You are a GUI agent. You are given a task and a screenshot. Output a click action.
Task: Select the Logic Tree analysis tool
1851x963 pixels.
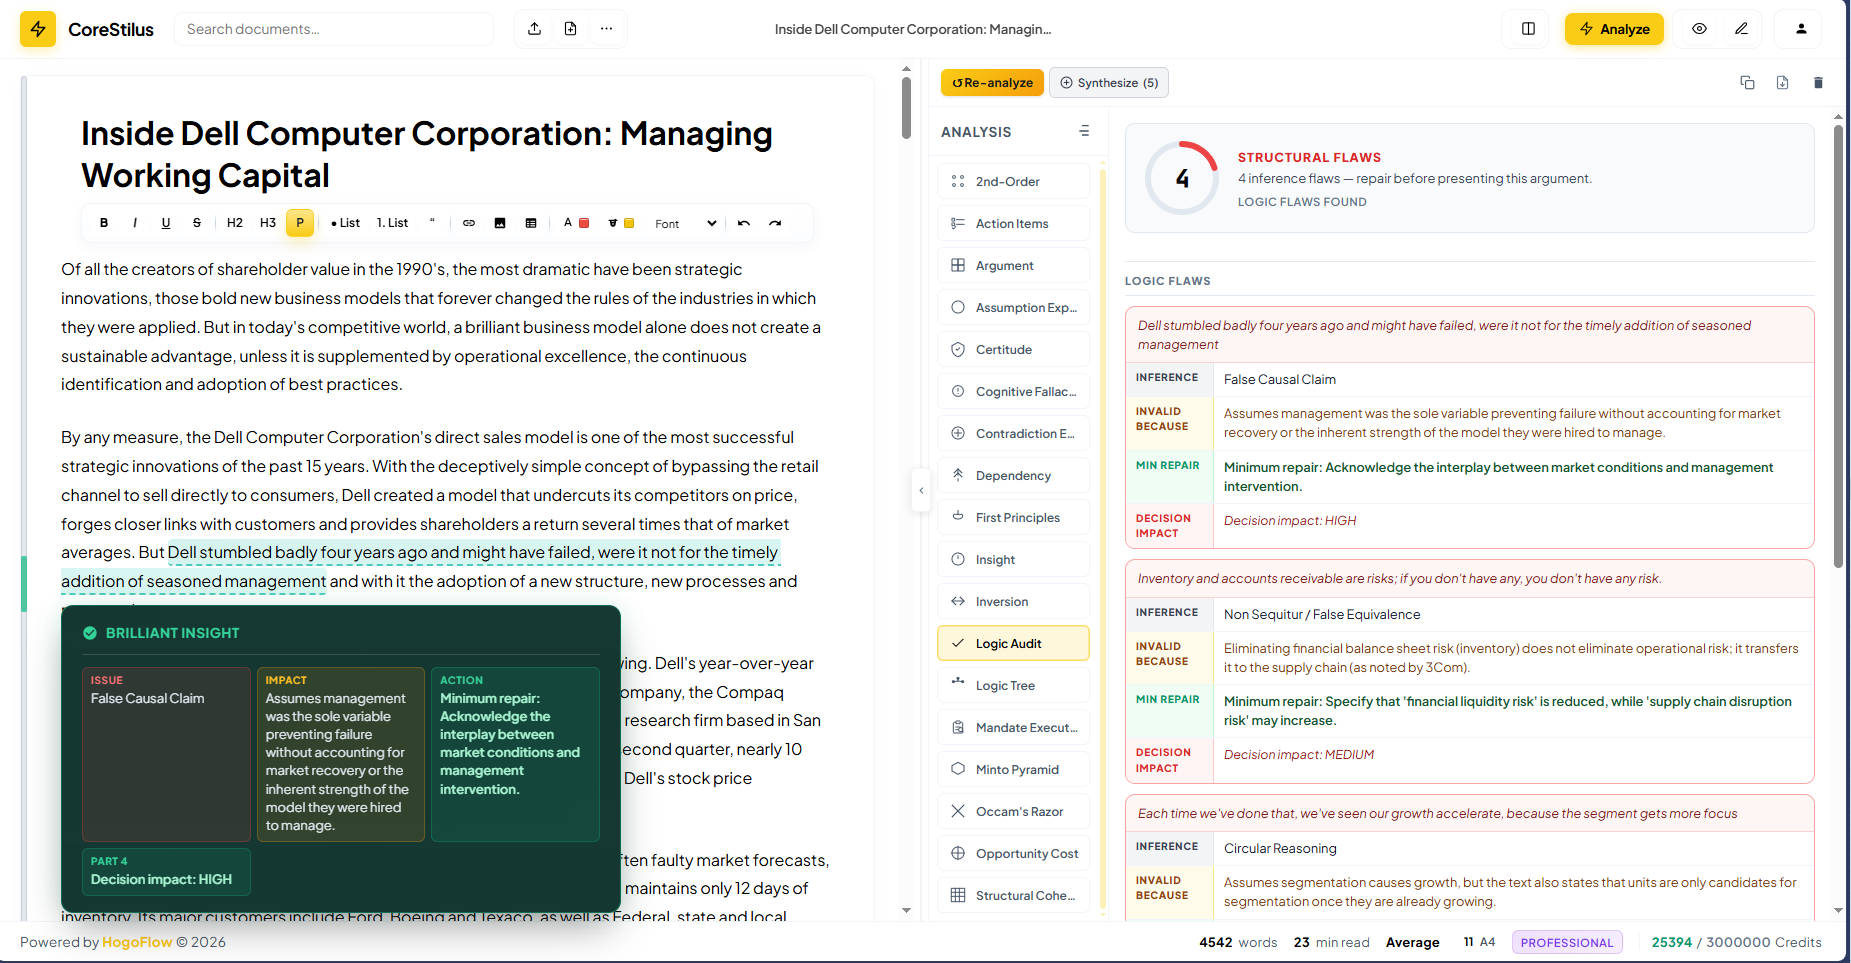[1005, 685]
